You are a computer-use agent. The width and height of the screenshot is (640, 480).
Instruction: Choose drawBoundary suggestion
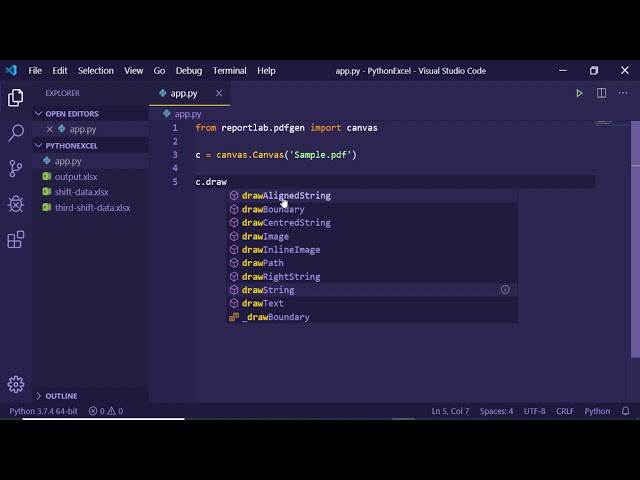pyautogui.click(x=372, y=209)
